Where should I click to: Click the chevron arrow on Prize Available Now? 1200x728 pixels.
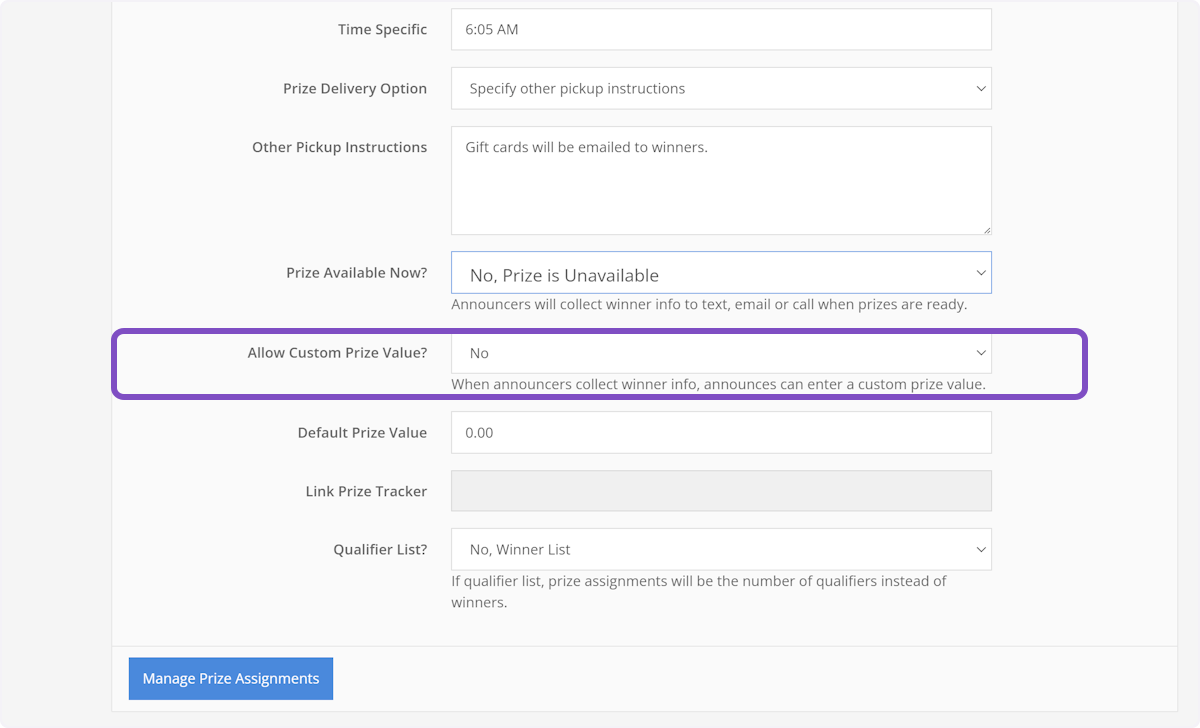pyautogui.click(x=980, y=273)
